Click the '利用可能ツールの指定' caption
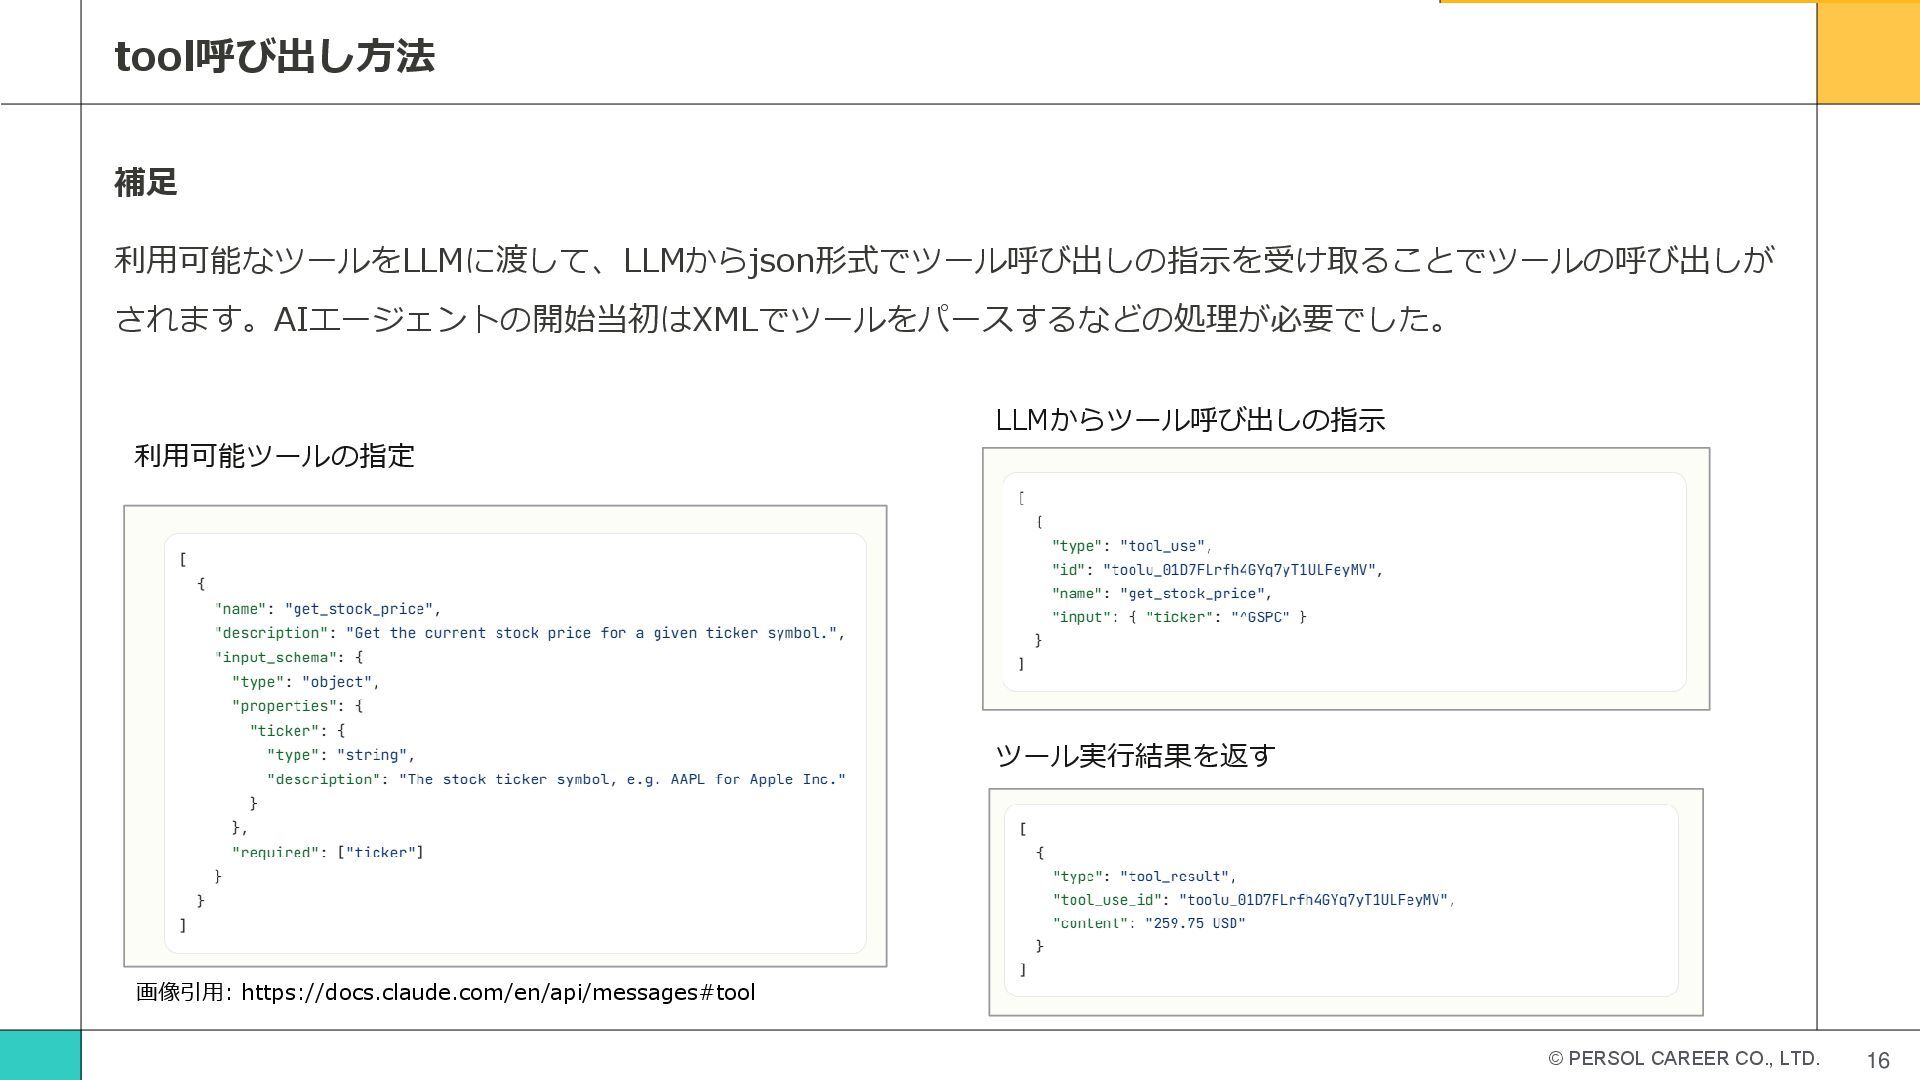Screen dimensions: 1920x1080 click(x=274, y=456)
